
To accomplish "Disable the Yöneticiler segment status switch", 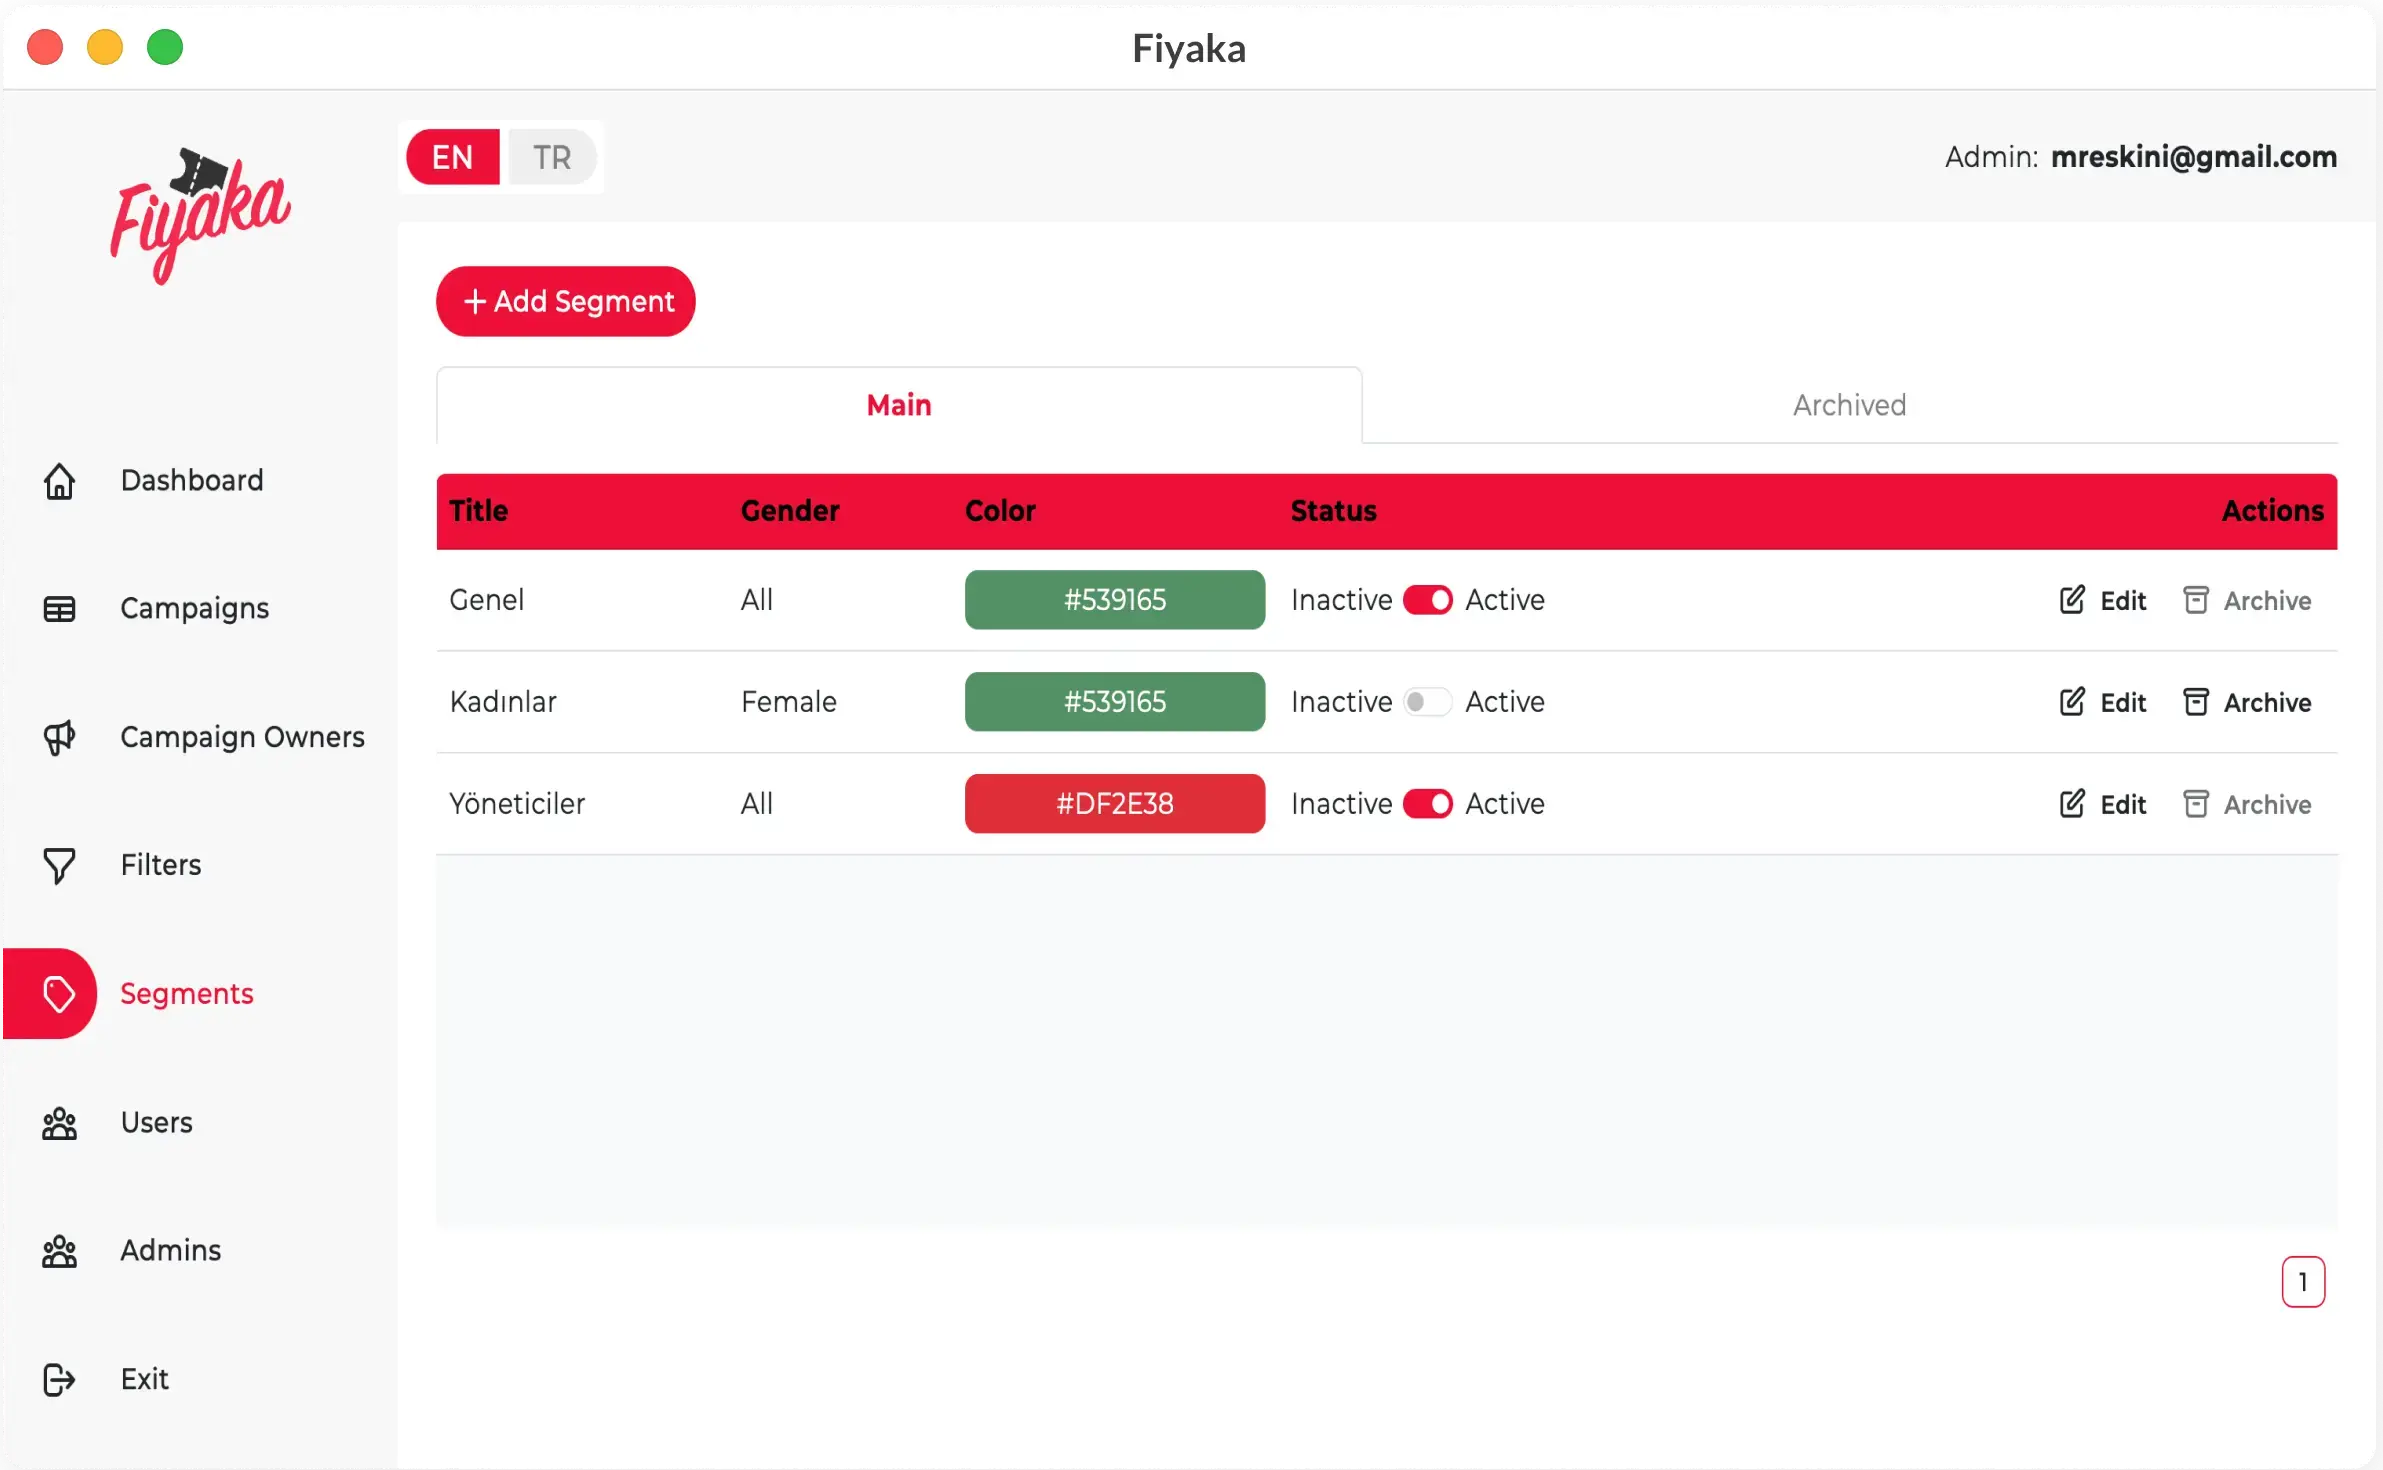I will tap(1427, 804).
